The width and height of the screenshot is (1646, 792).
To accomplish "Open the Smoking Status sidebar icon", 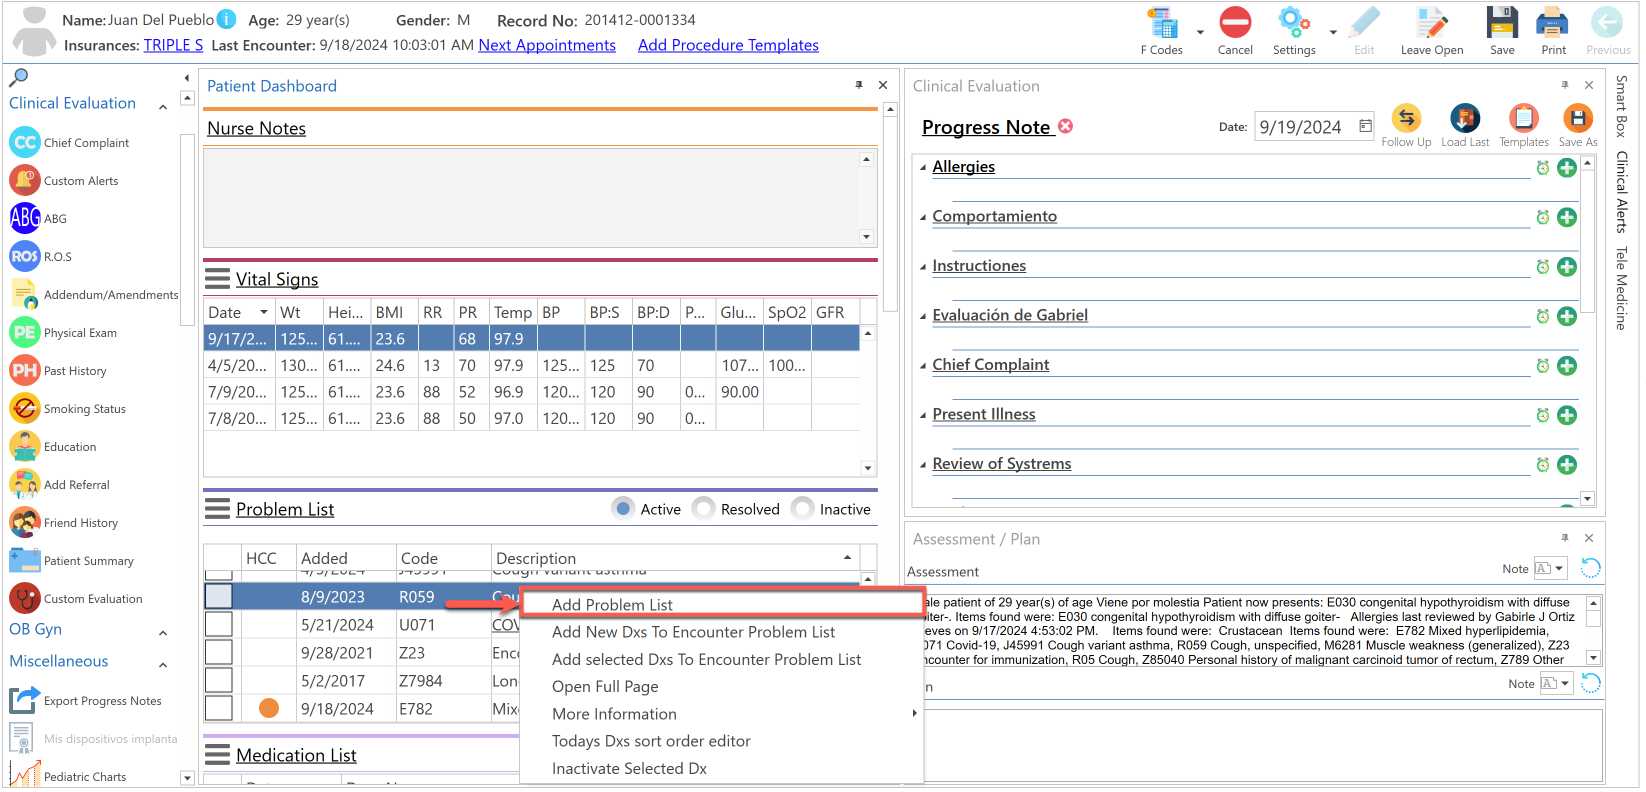I will (x=25, y=409).
